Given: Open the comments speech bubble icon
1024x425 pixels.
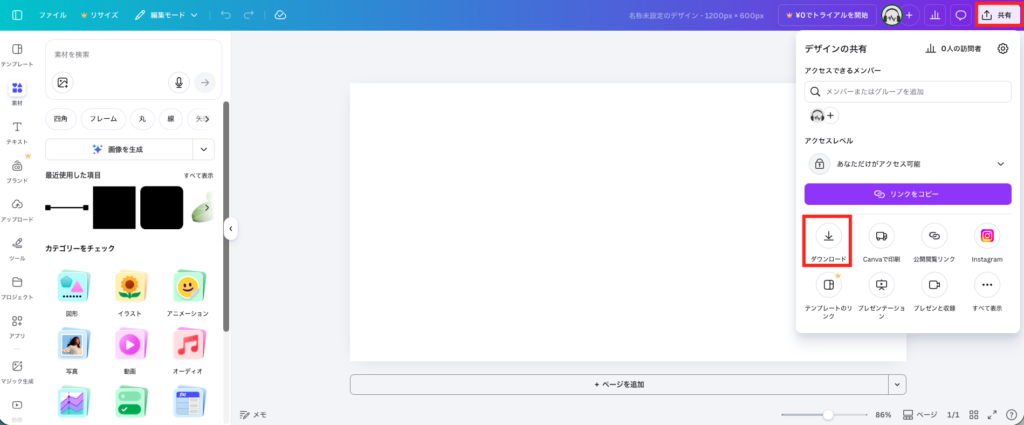Looking at the screenshot, I should 961,15.
